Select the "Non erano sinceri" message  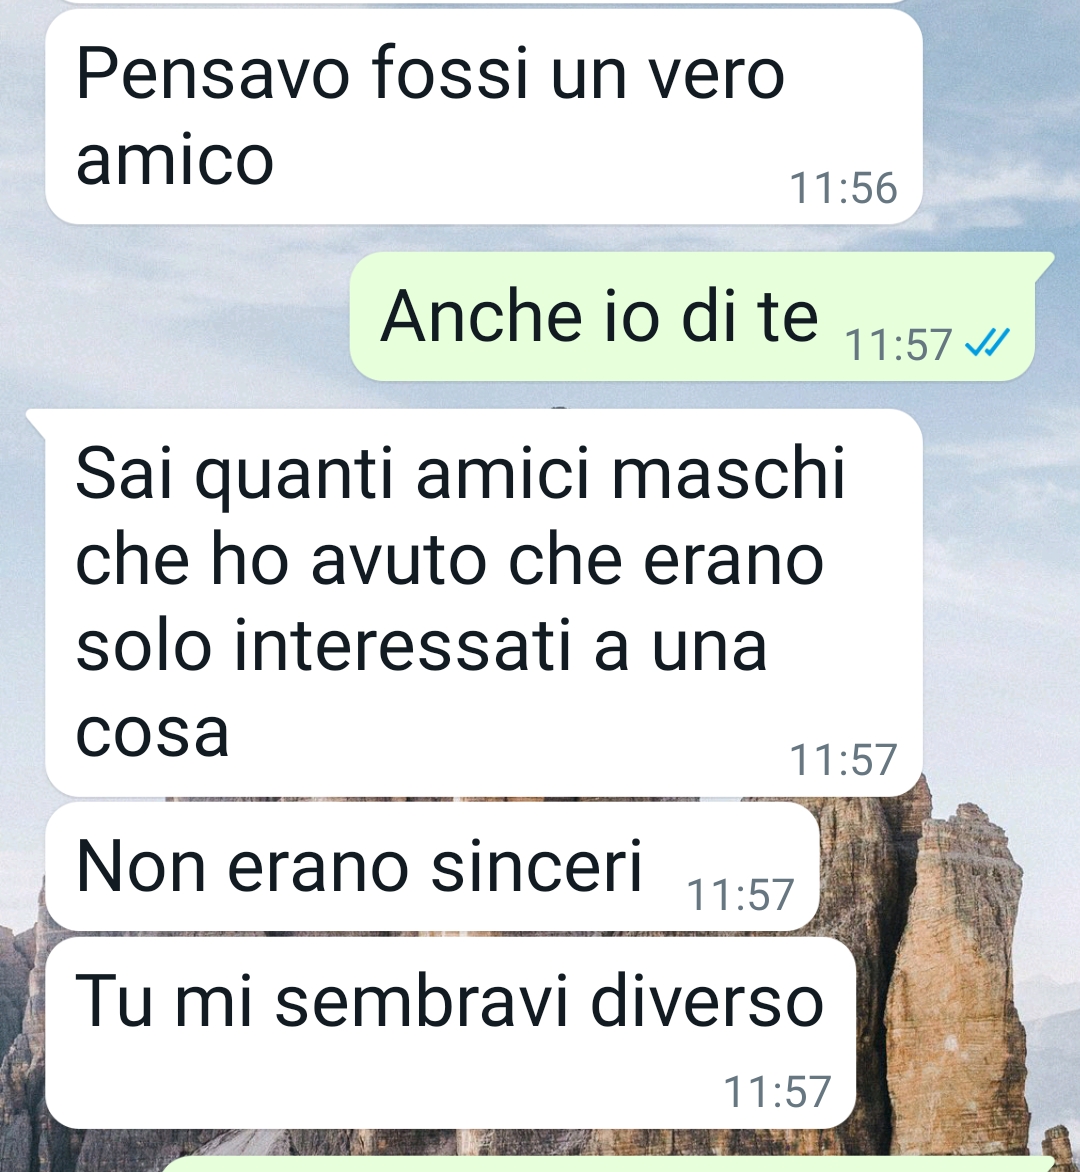click(x=432, y=867)
